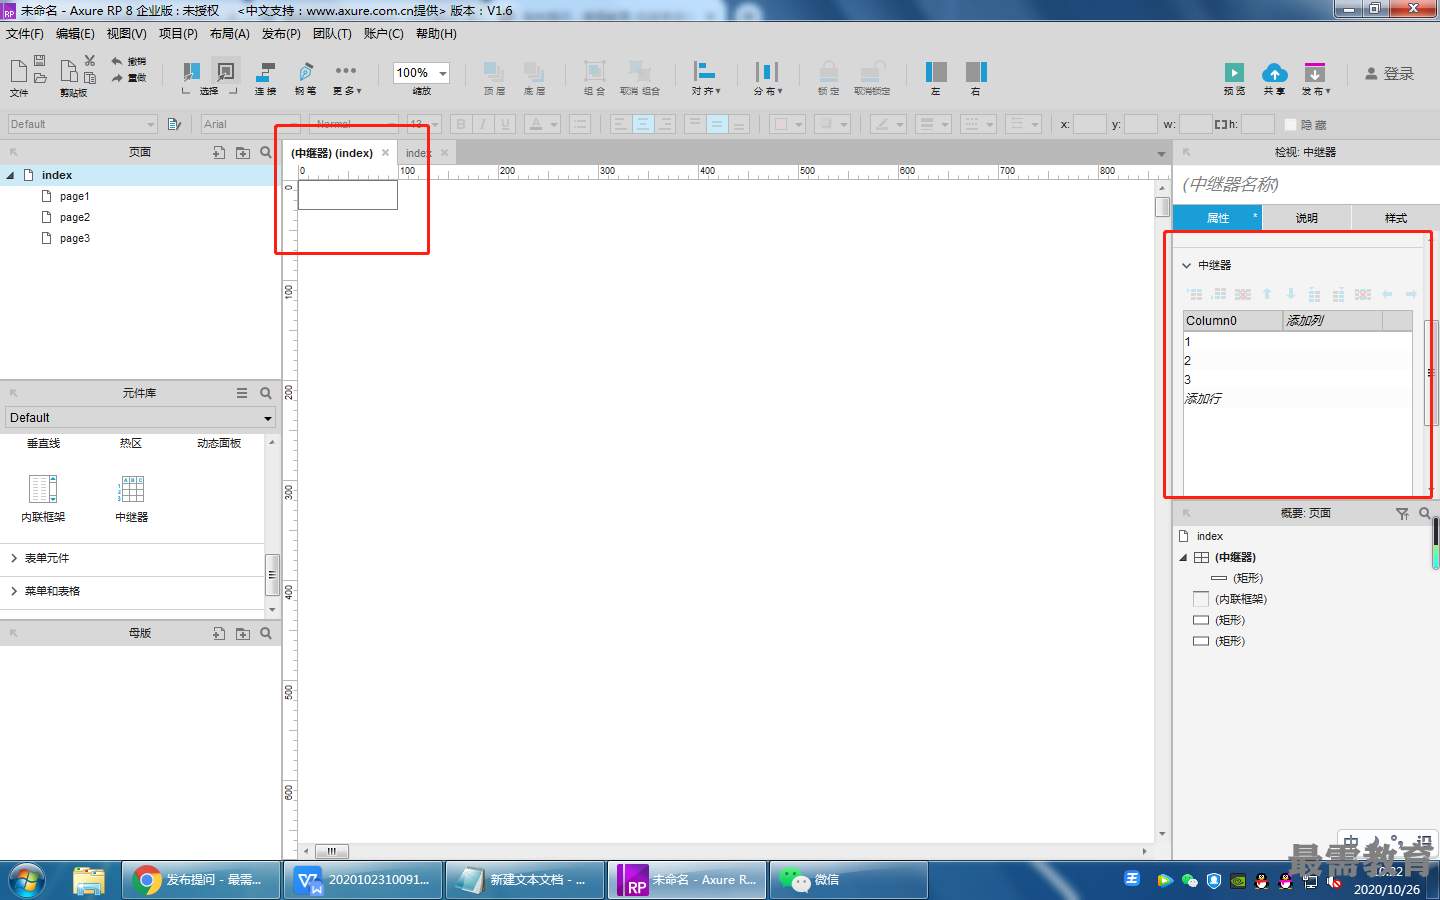Toggle center text alignment button

pyautogui.click(x=643, y=124)
